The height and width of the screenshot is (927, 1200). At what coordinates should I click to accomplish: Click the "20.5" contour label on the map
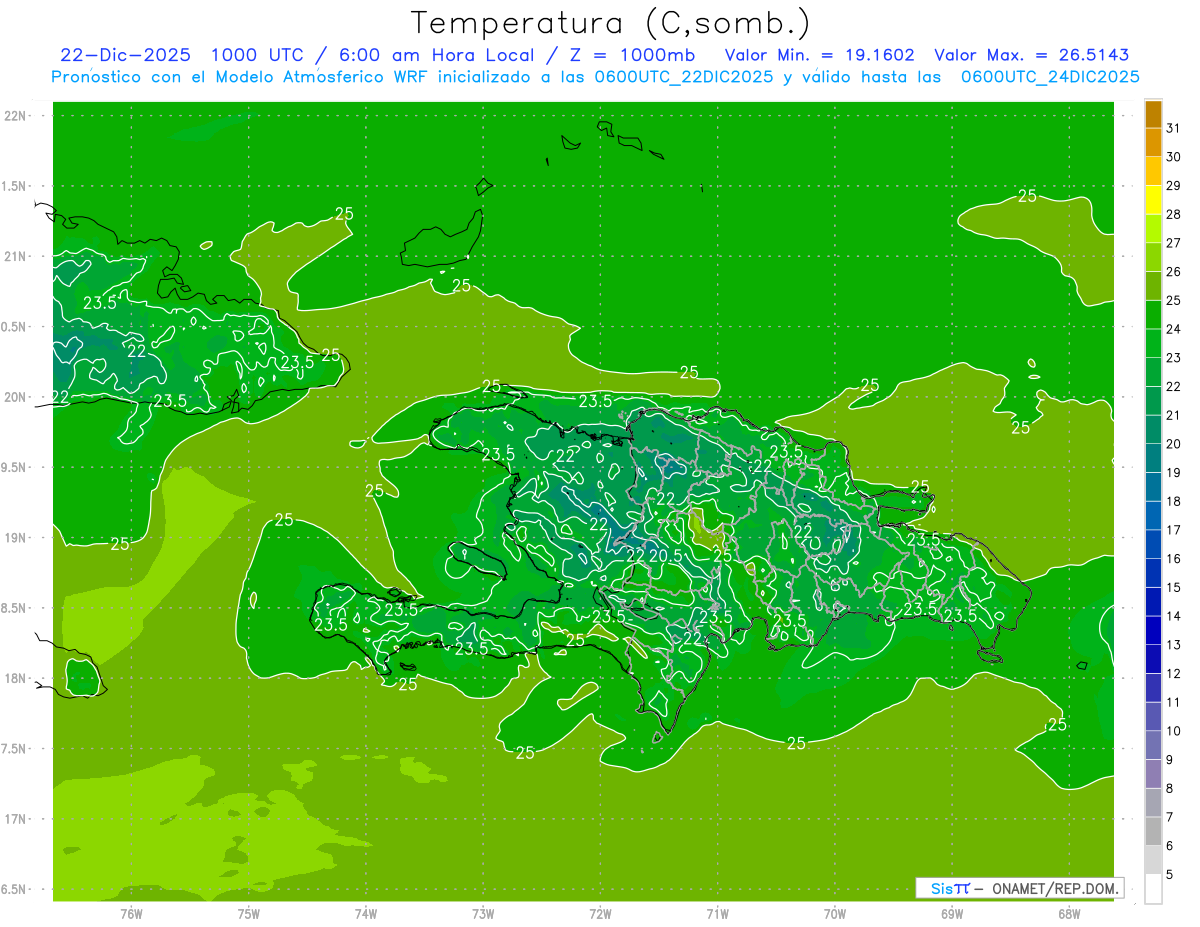coord(665,555)
